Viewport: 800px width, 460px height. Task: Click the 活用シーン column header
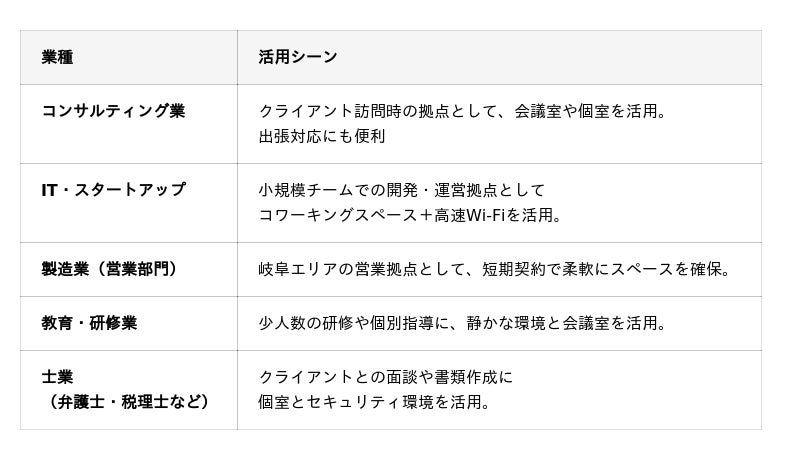(x=298, y=57)
